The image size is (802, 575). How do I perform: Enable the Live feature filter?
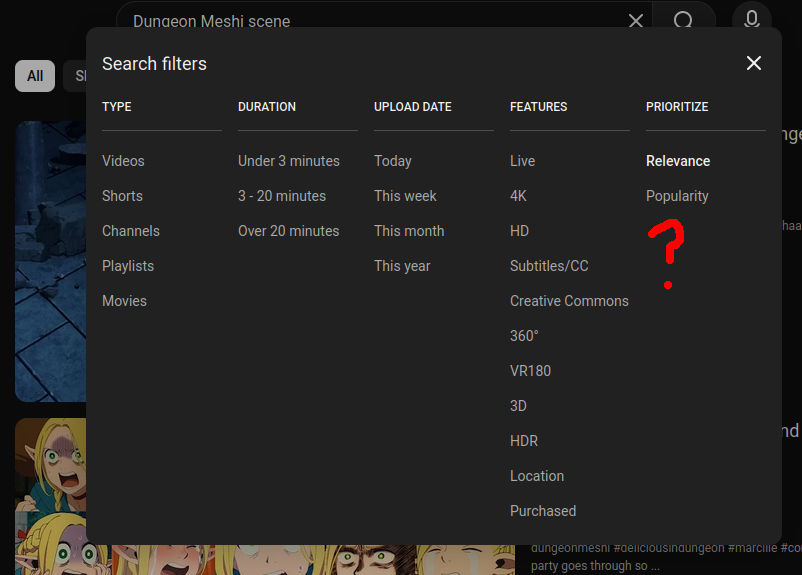(x=522, y=161)
